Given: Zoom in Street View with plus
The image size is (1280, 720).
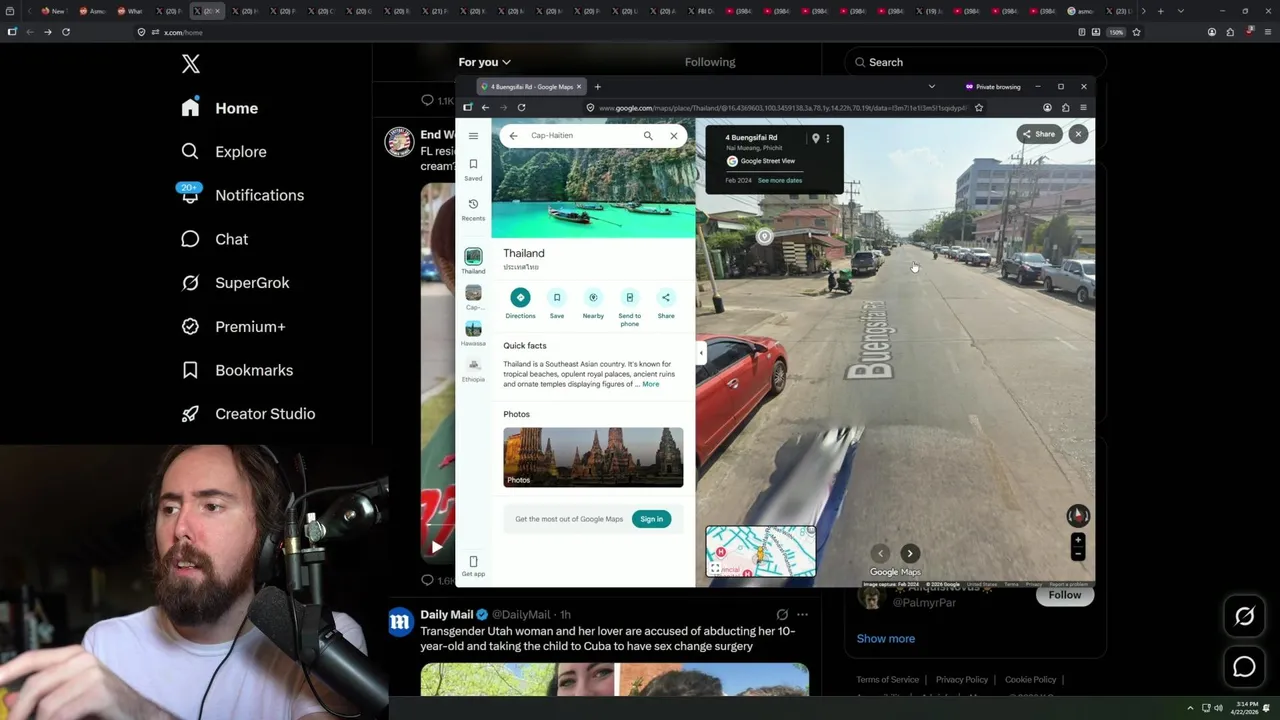Looking at the screenshot, I should coord(1078,541).
